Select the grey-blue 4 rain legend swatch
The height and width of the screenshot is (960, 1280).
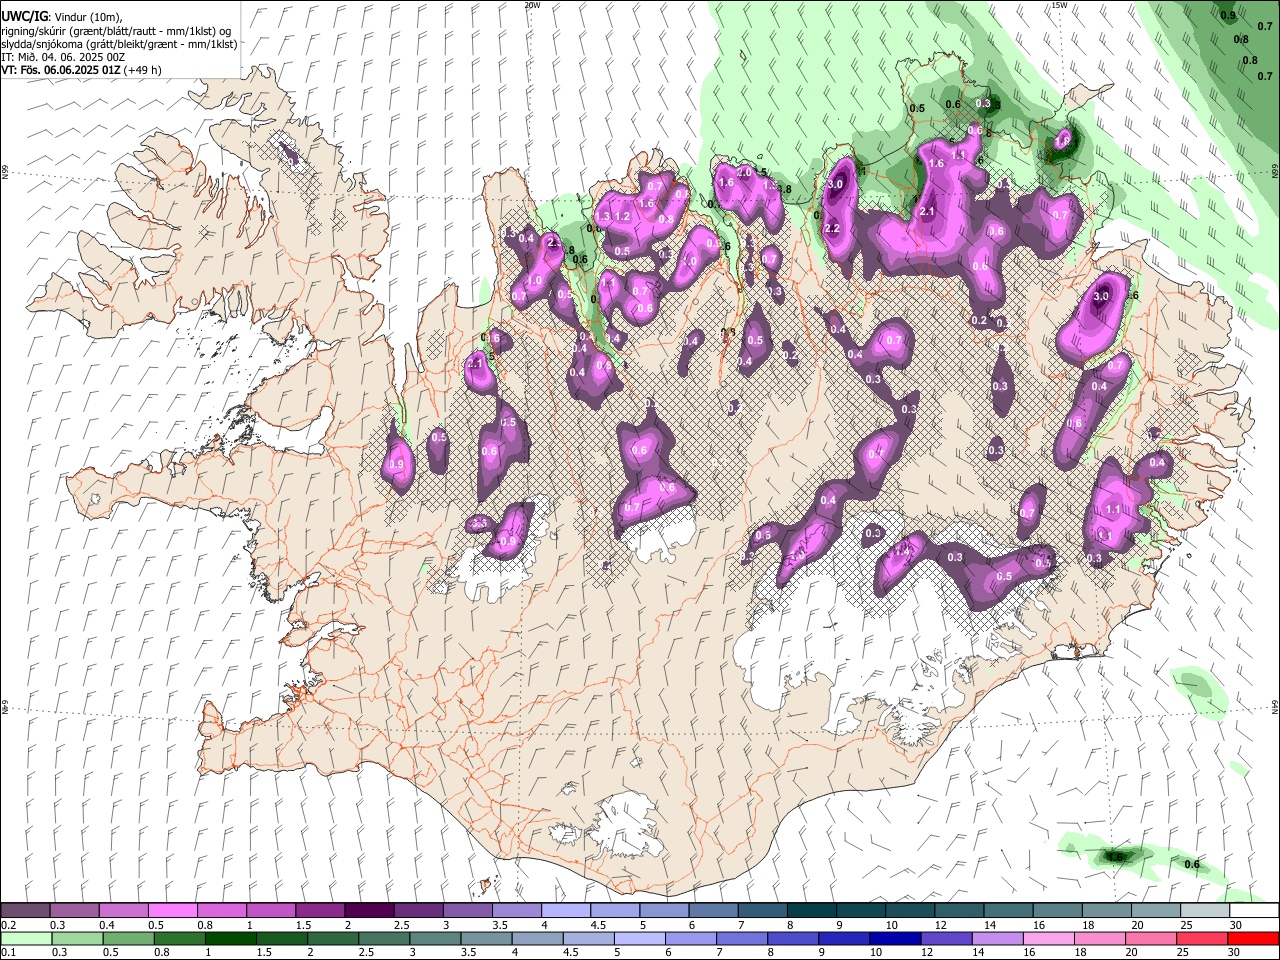pos(538,939)
